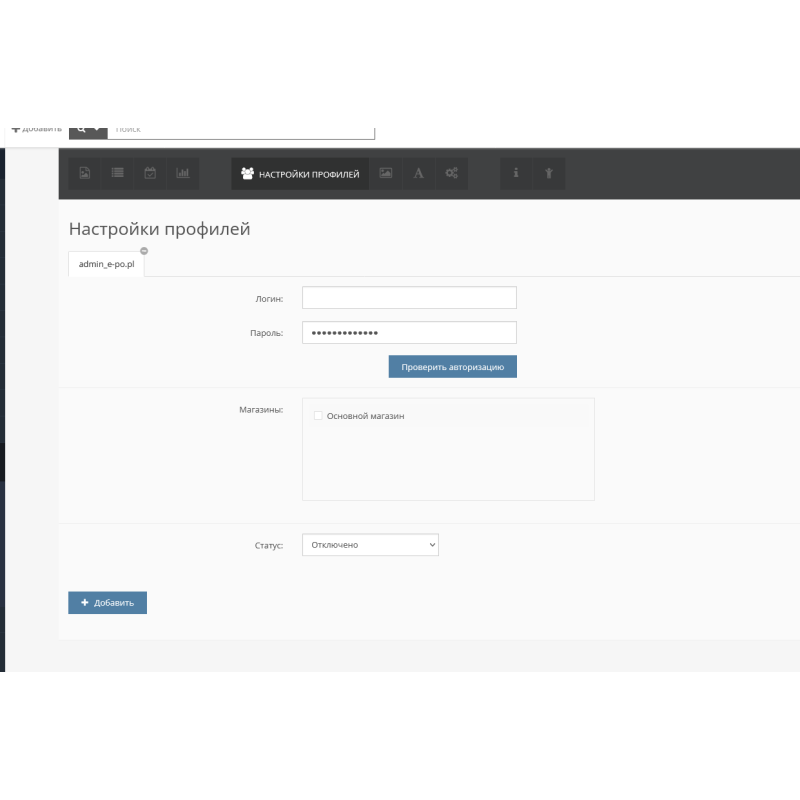Open the info icon on the right toolbar
The height and width of the screenshot is (800, 800).
[516, 173]
